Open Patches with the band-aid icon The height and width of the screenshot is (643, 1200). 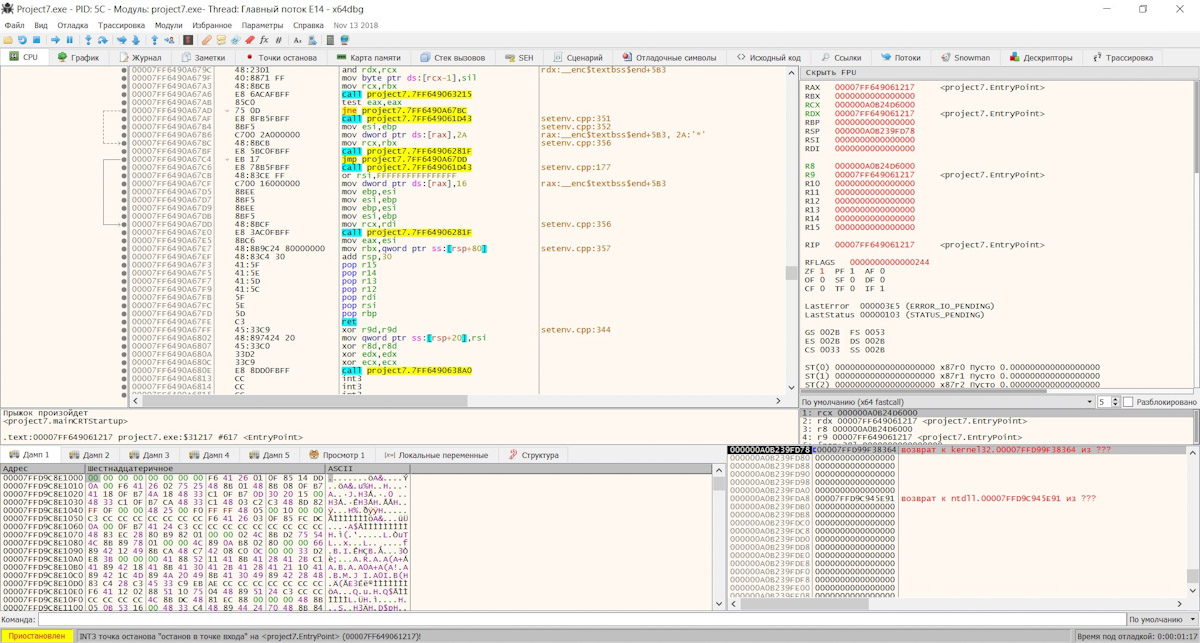click(206, 40)
